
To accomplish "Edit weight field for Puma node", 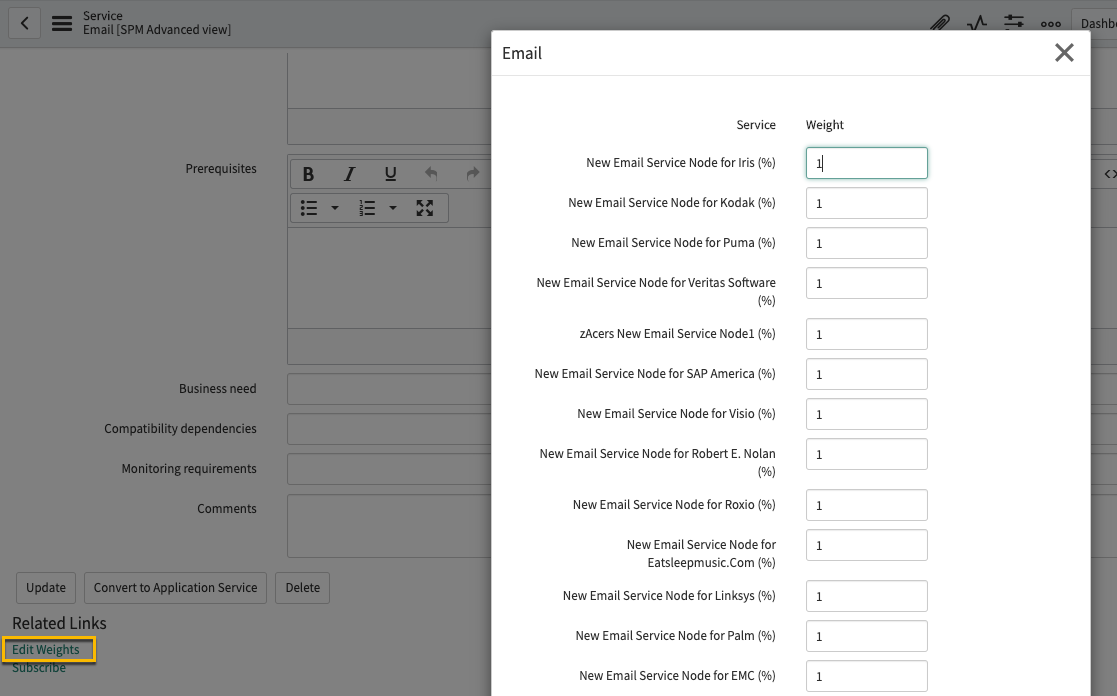I will coord(867,243).
